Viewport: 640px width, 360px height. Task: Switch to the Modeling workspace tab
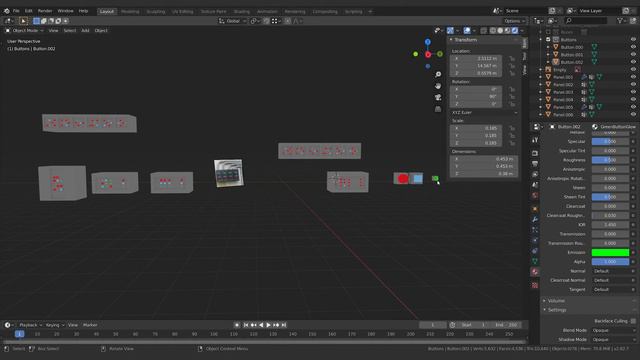click(x=130, y=11)
